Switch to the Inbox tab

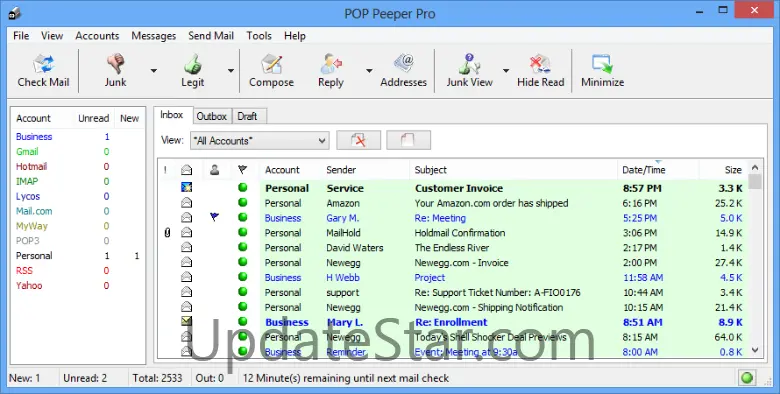coord(172,115)
